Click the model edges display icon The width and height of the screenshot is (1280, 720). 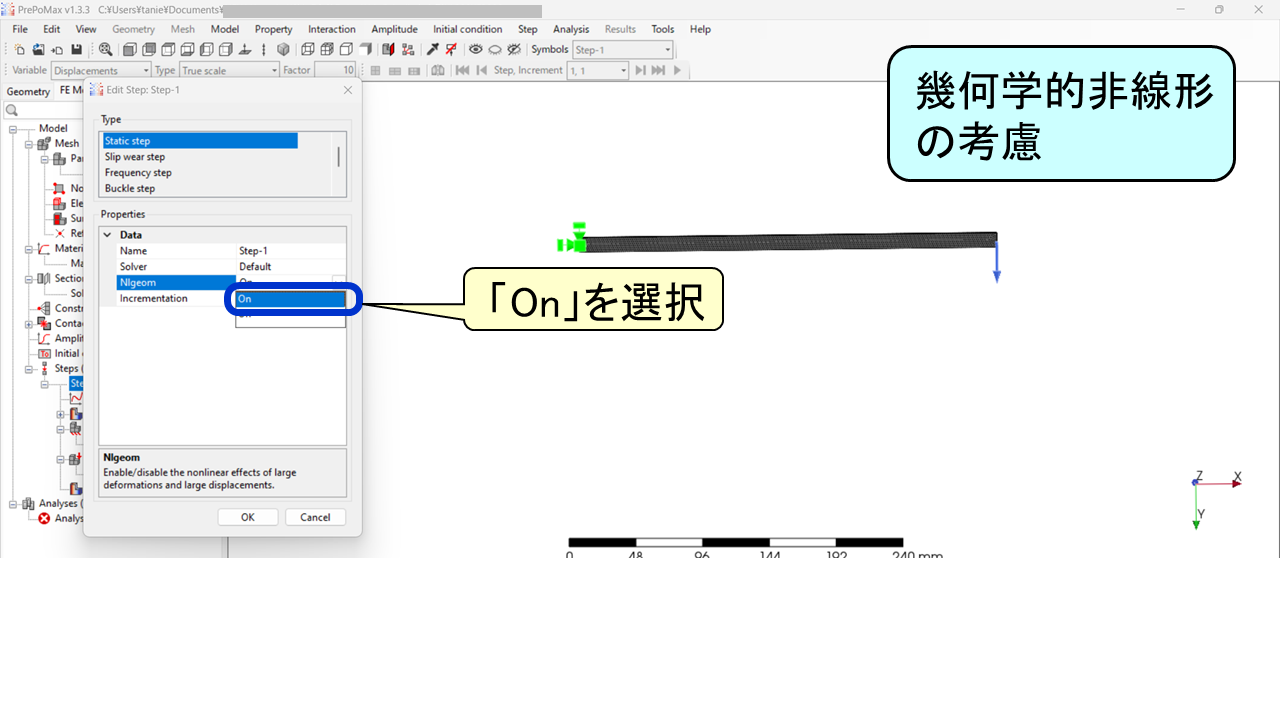point(346,49)
